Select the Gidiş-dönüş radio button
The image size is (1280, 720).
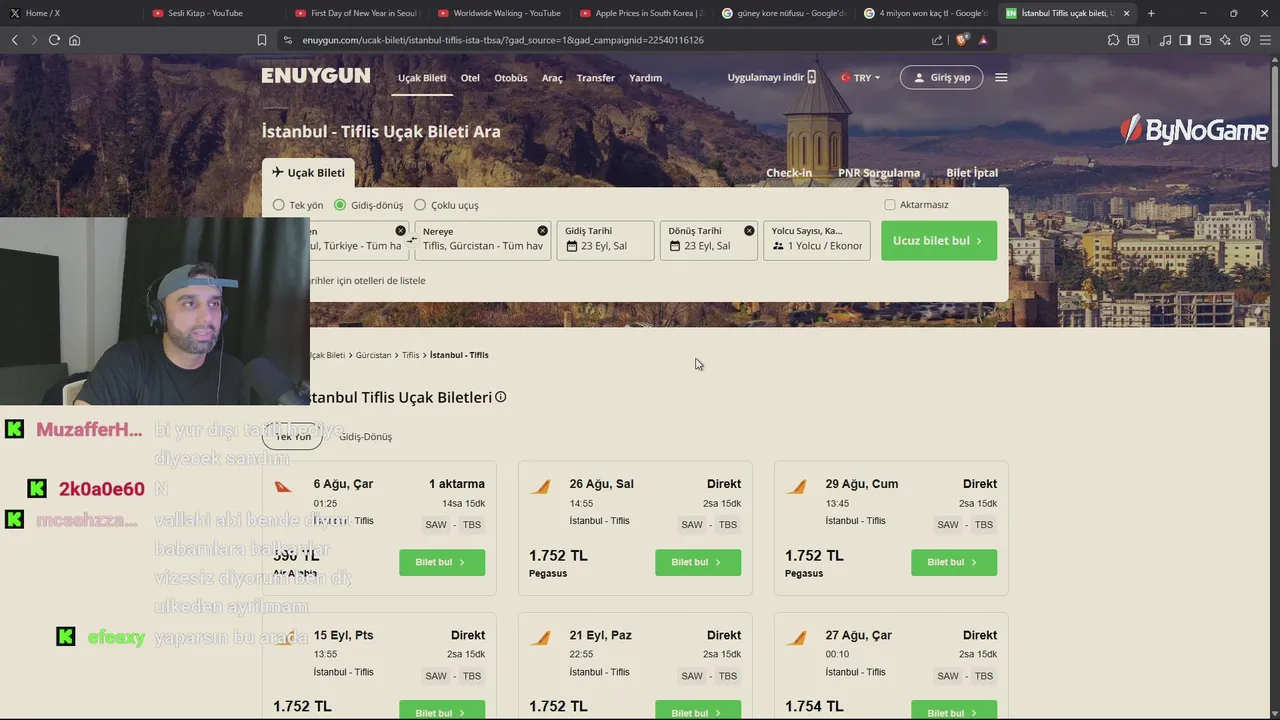[x=340, y=205]
